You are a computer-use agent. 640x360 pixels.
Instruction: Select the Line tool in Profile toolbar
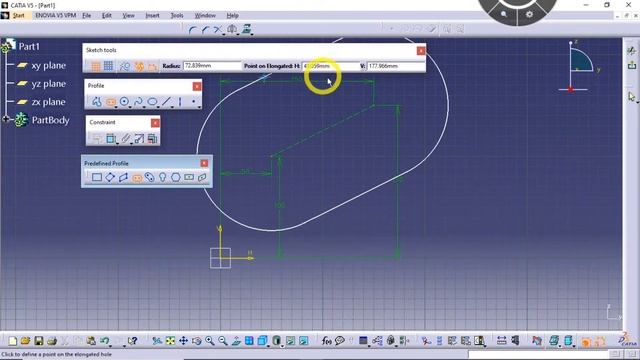(166, 101)
